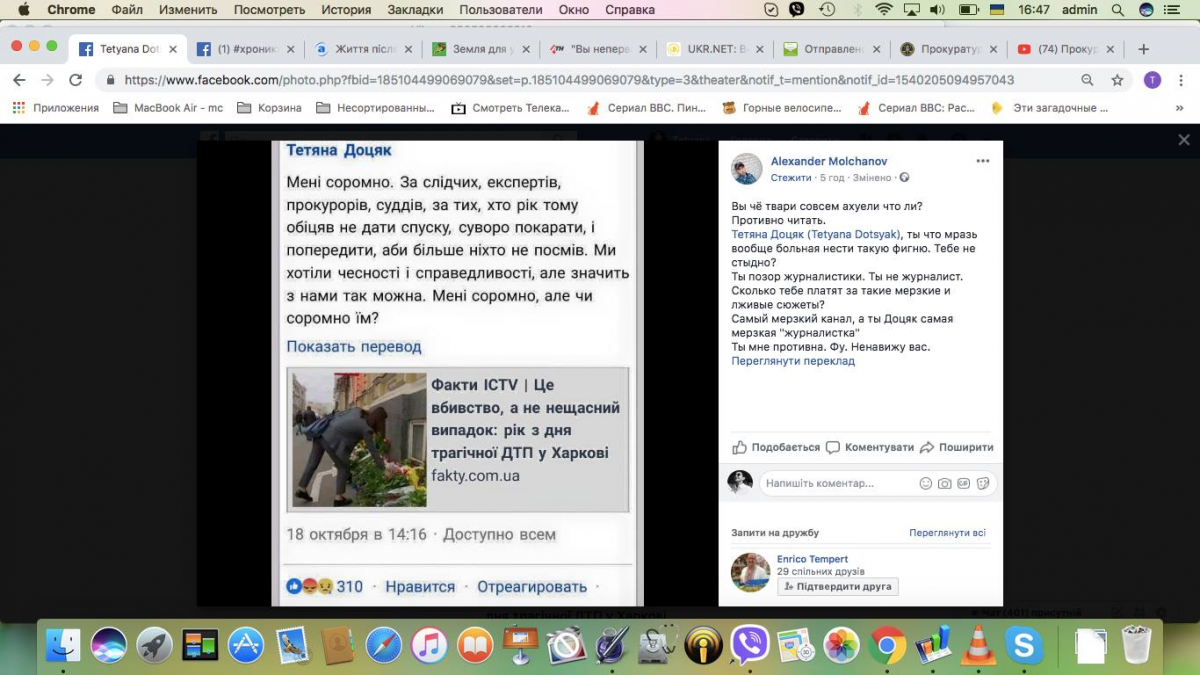Screen dimensions: 1200x675
Task: Expand the hidden bookmarks overflow chevron
Action: click(x=1180, y=108)
